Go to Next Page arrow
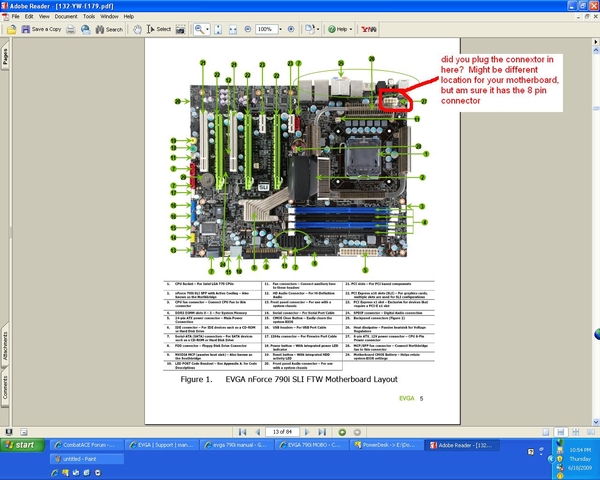This screenshot has width=600, height=480. click(307, 432)
